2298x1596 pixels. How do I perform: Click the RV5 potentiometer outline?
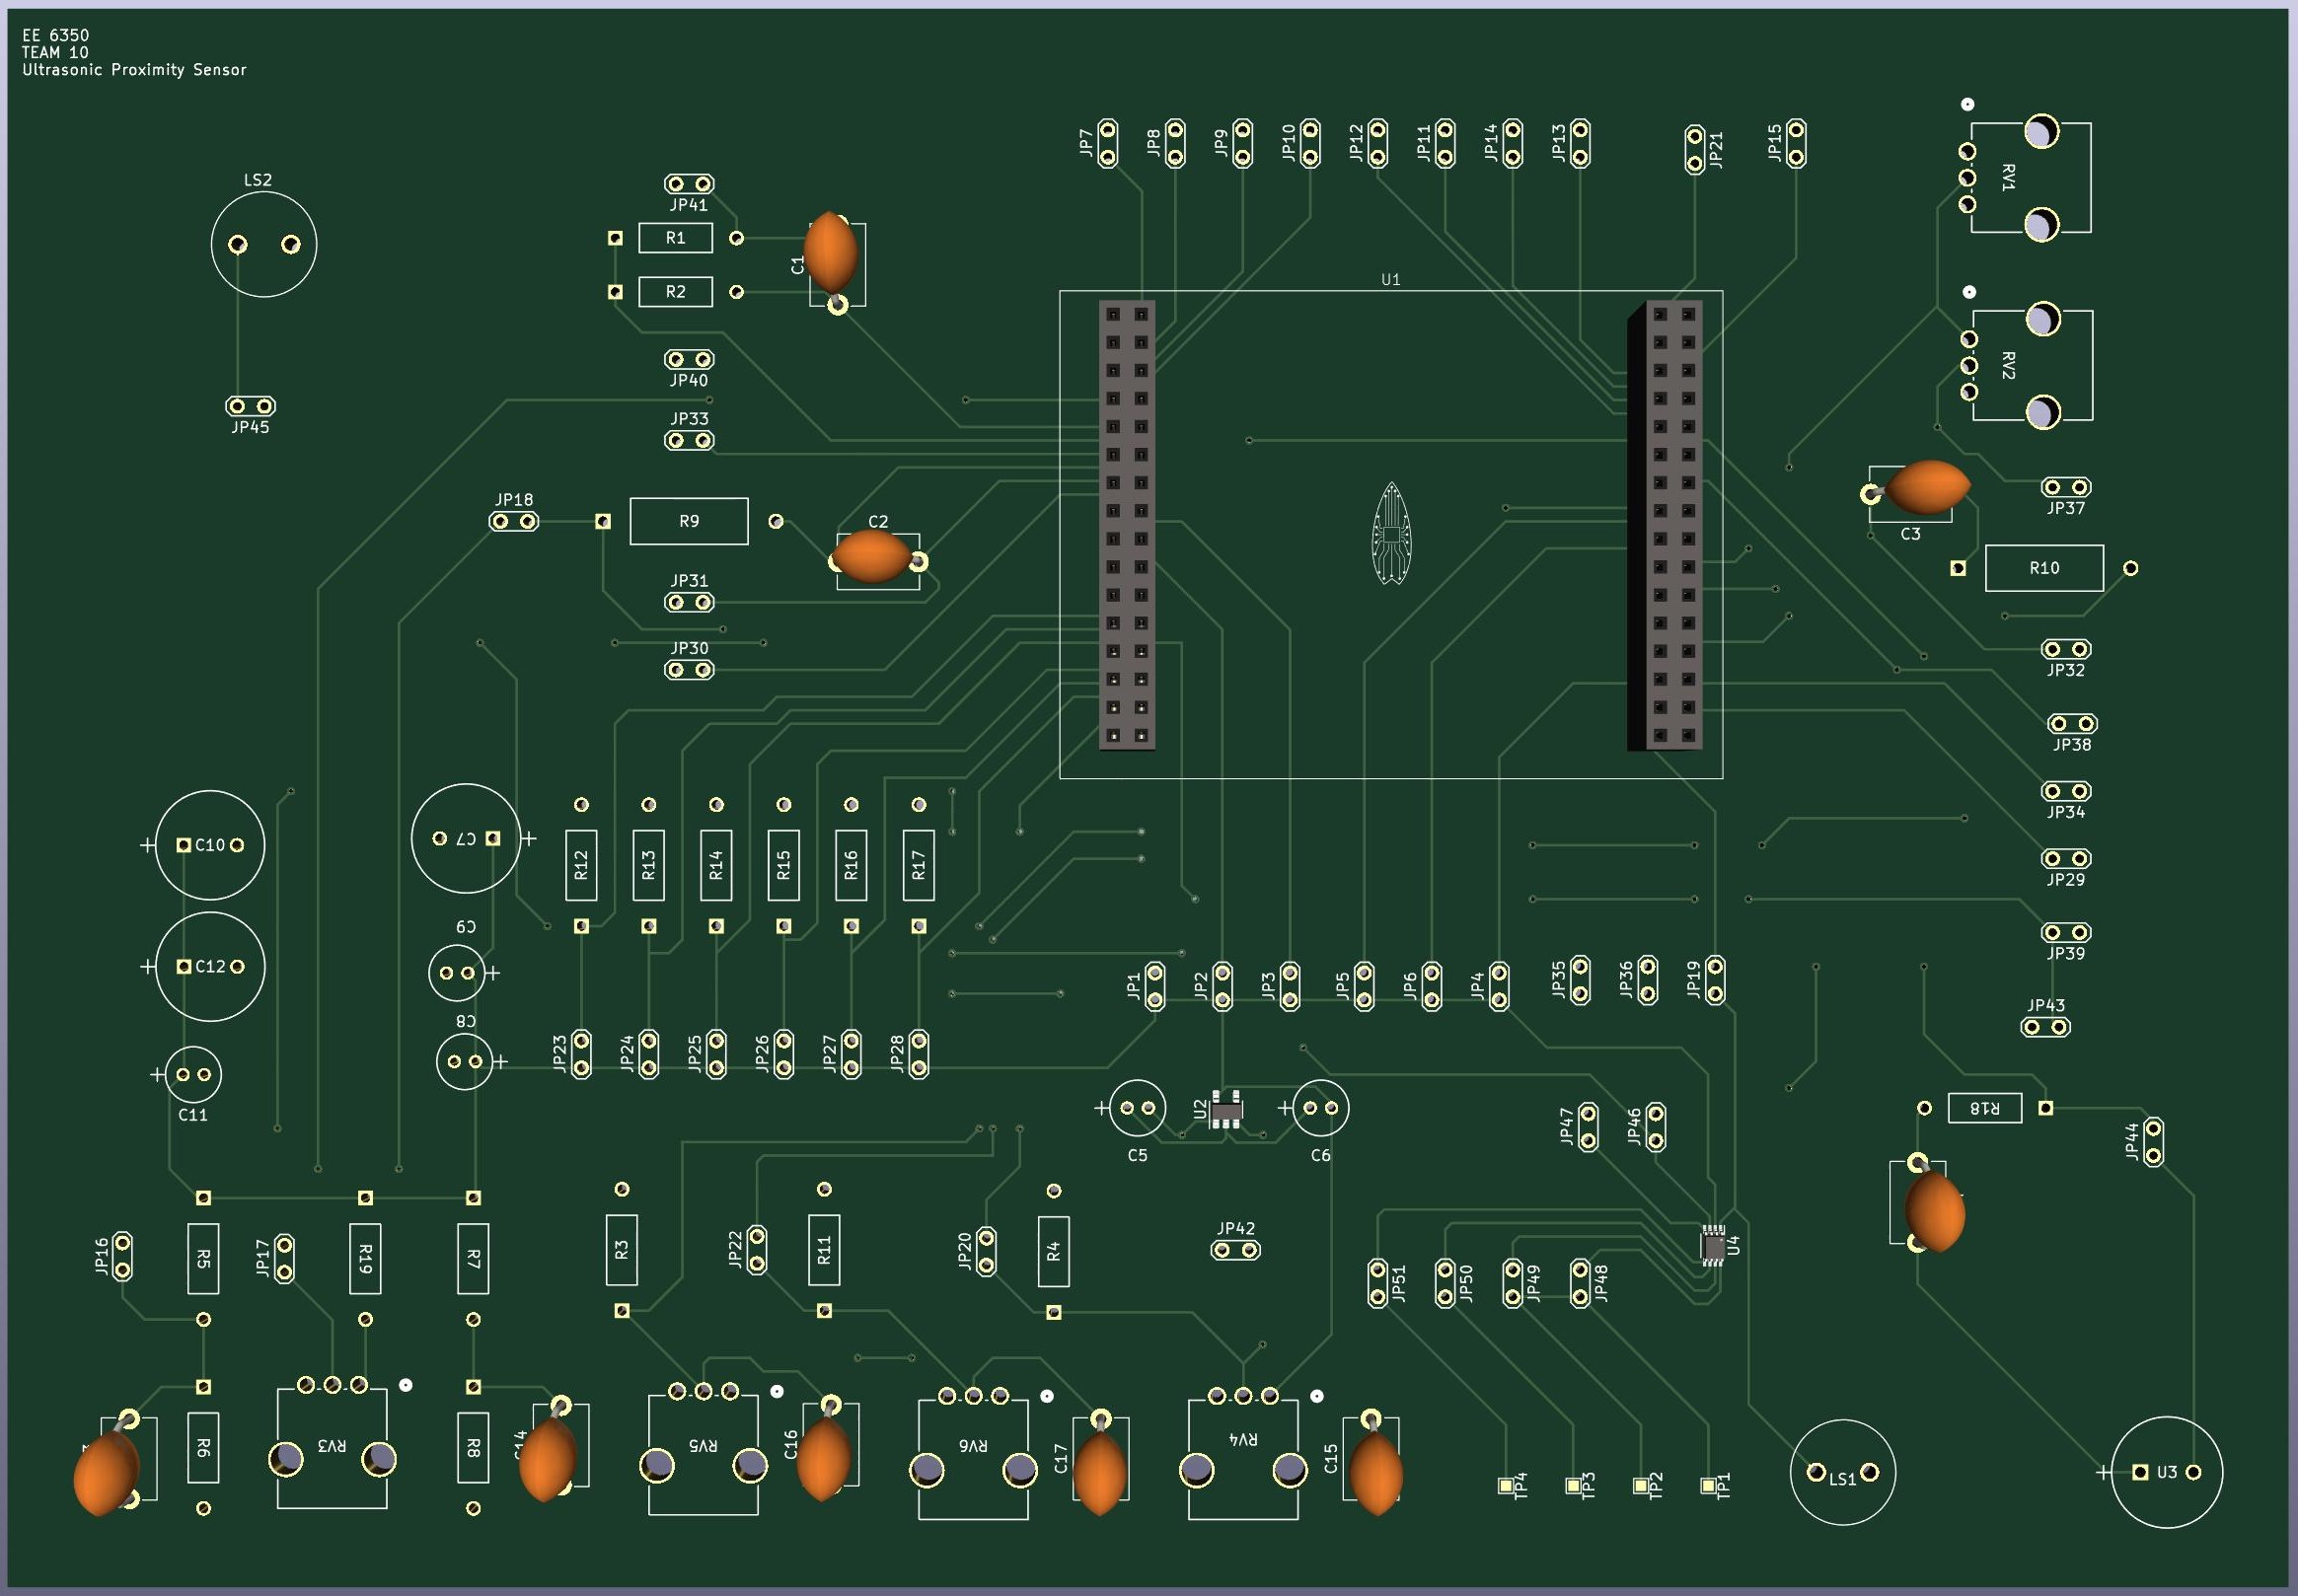pos(703,1455)
